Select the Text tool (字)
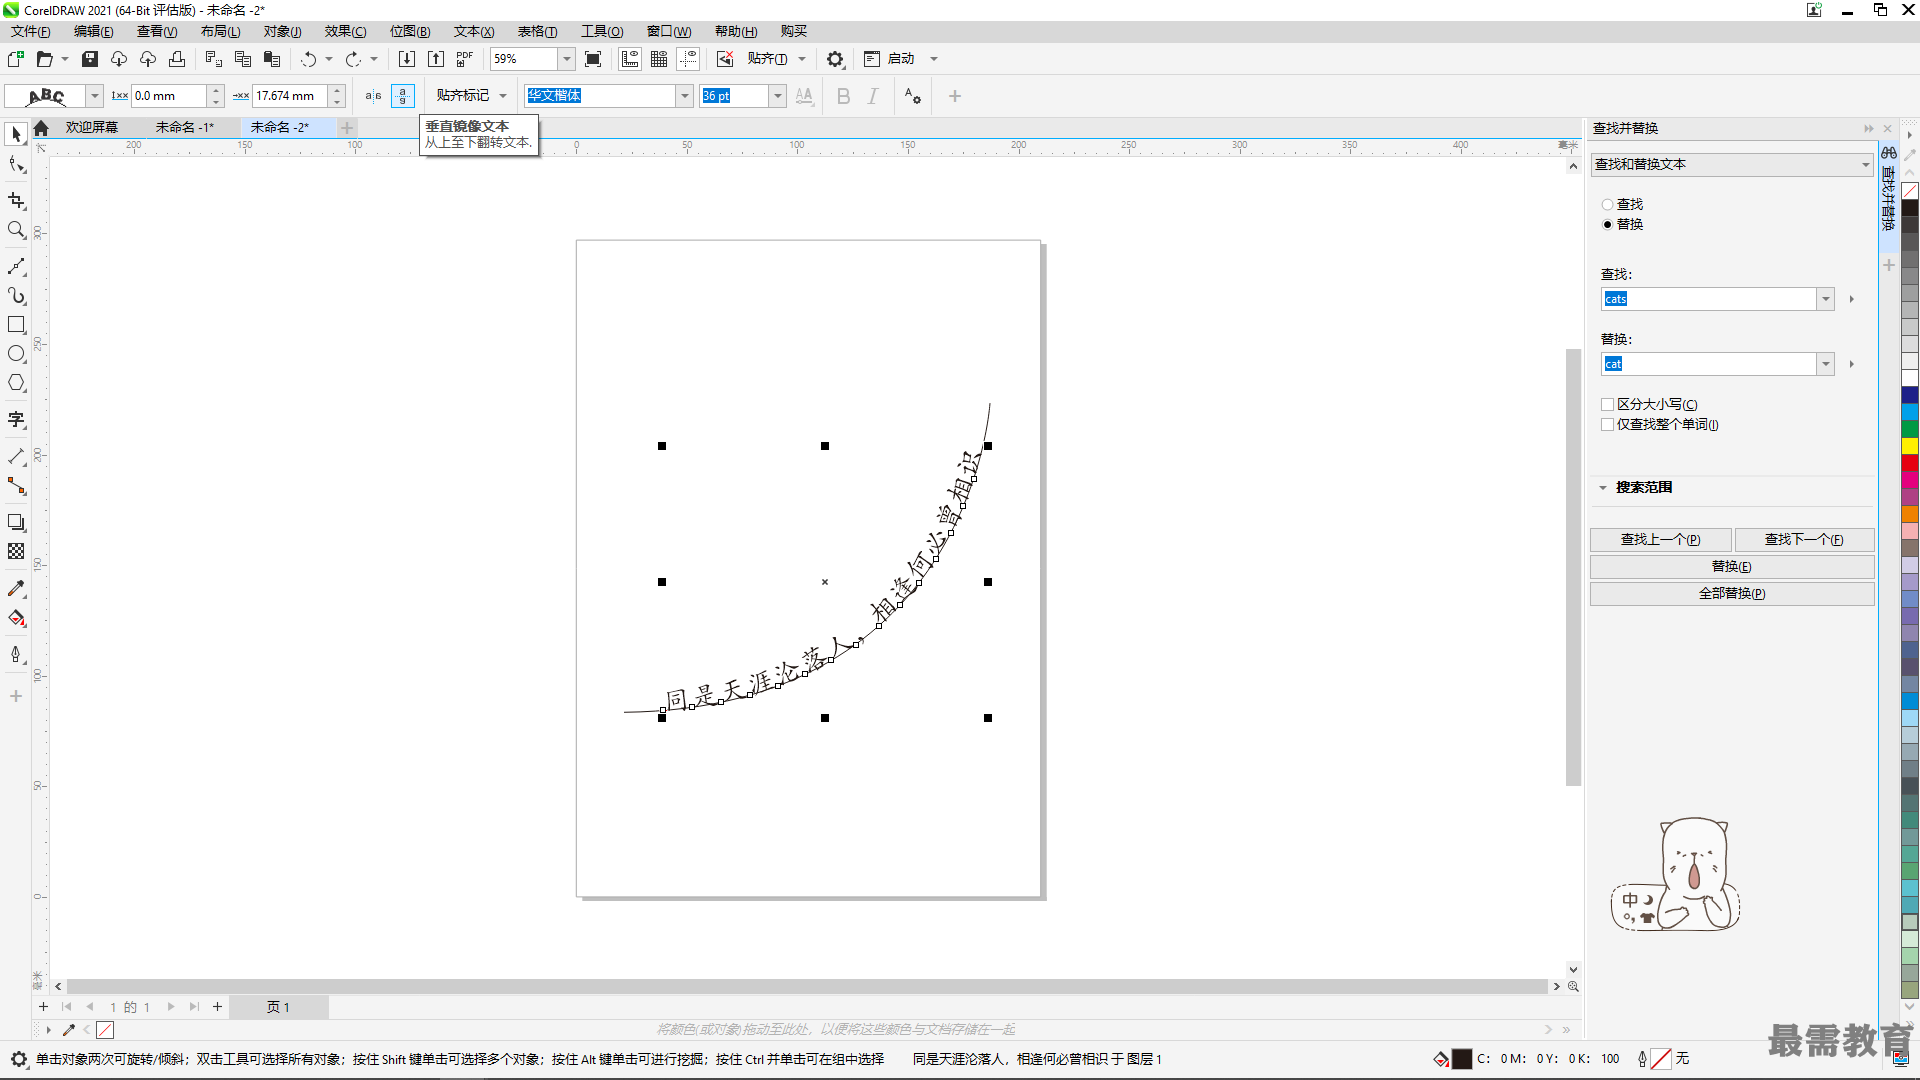Image resolution: width=1920 pixels, height=1080 pixels. (x=16, y=420)
